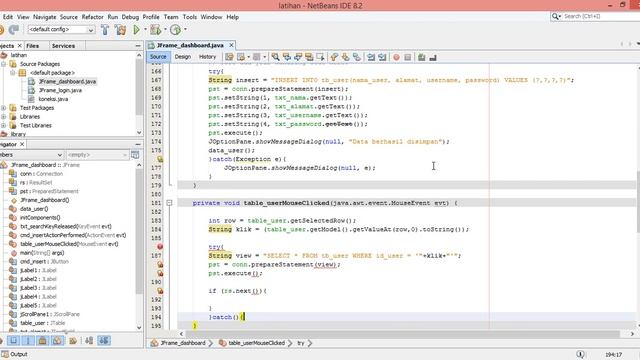The width and height of the screenshot is (640, 360).
Task: Switch to Design view
Action: [182, 57]
